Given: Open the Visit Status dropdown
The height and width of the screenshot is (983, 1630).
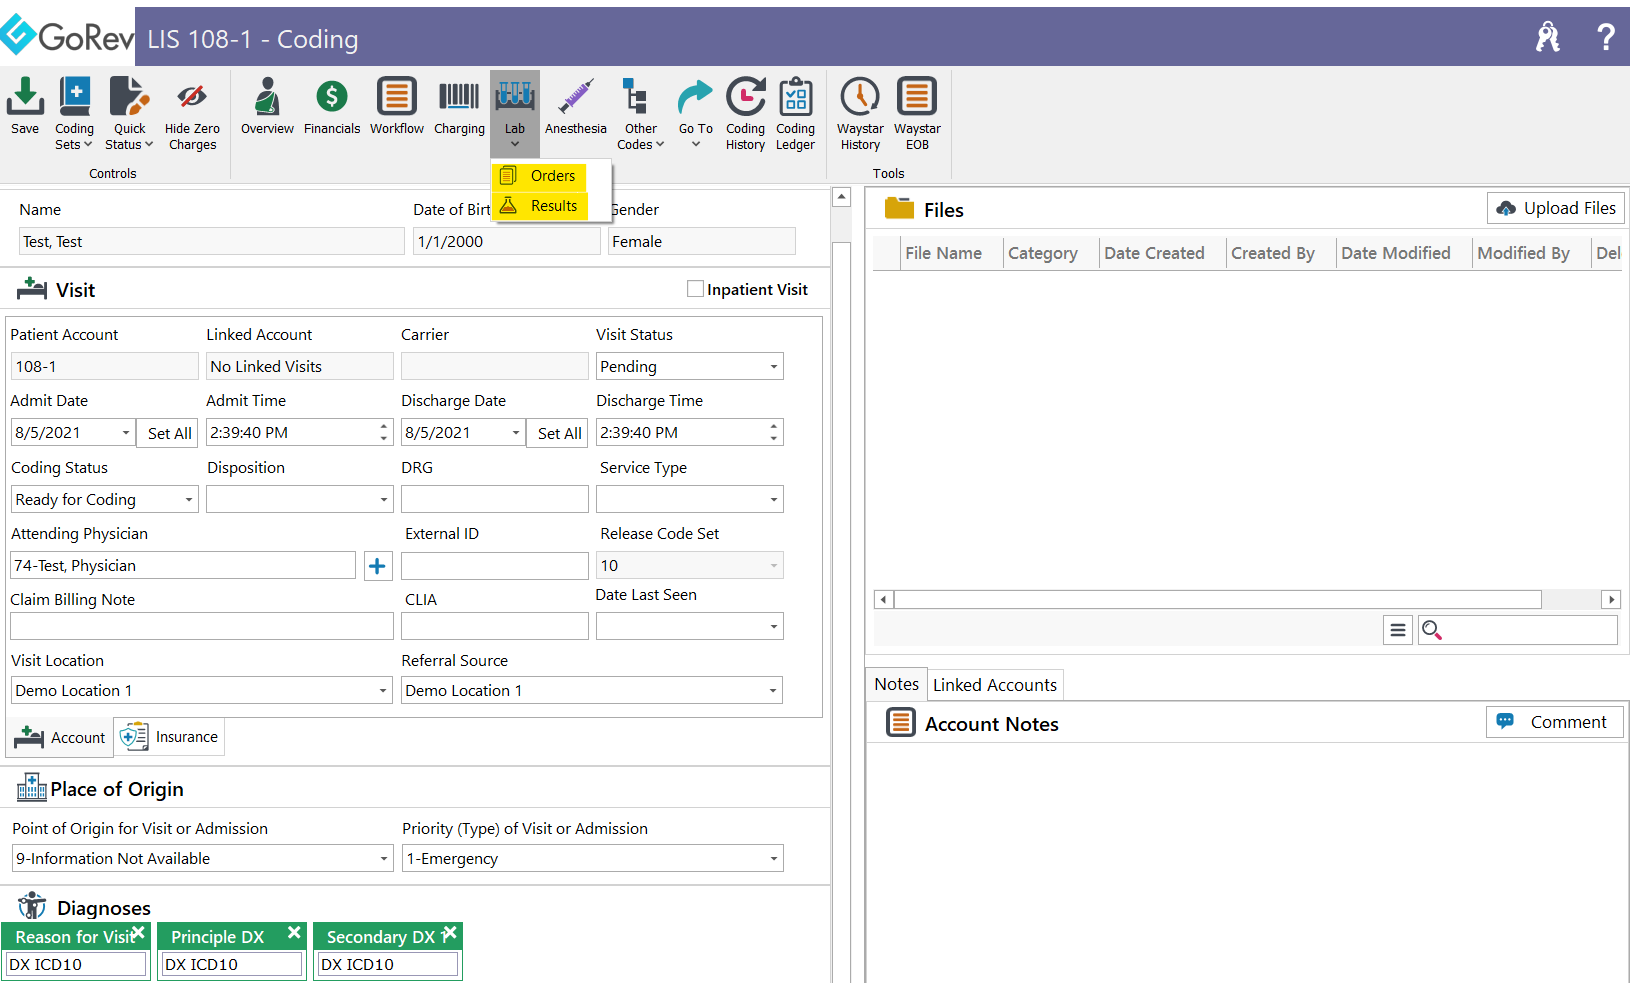Looking at the screenshot, I should click(x=774, y=367).
